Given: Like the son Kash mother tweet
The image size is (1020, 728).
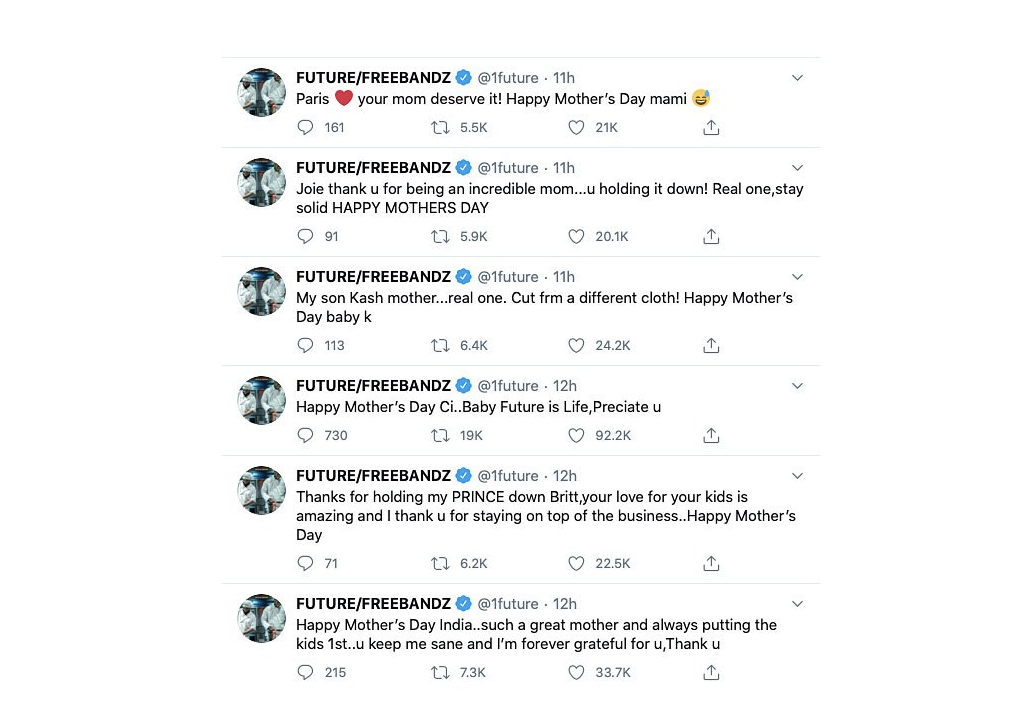Looking at the screenshot, I should pos(576,346).
